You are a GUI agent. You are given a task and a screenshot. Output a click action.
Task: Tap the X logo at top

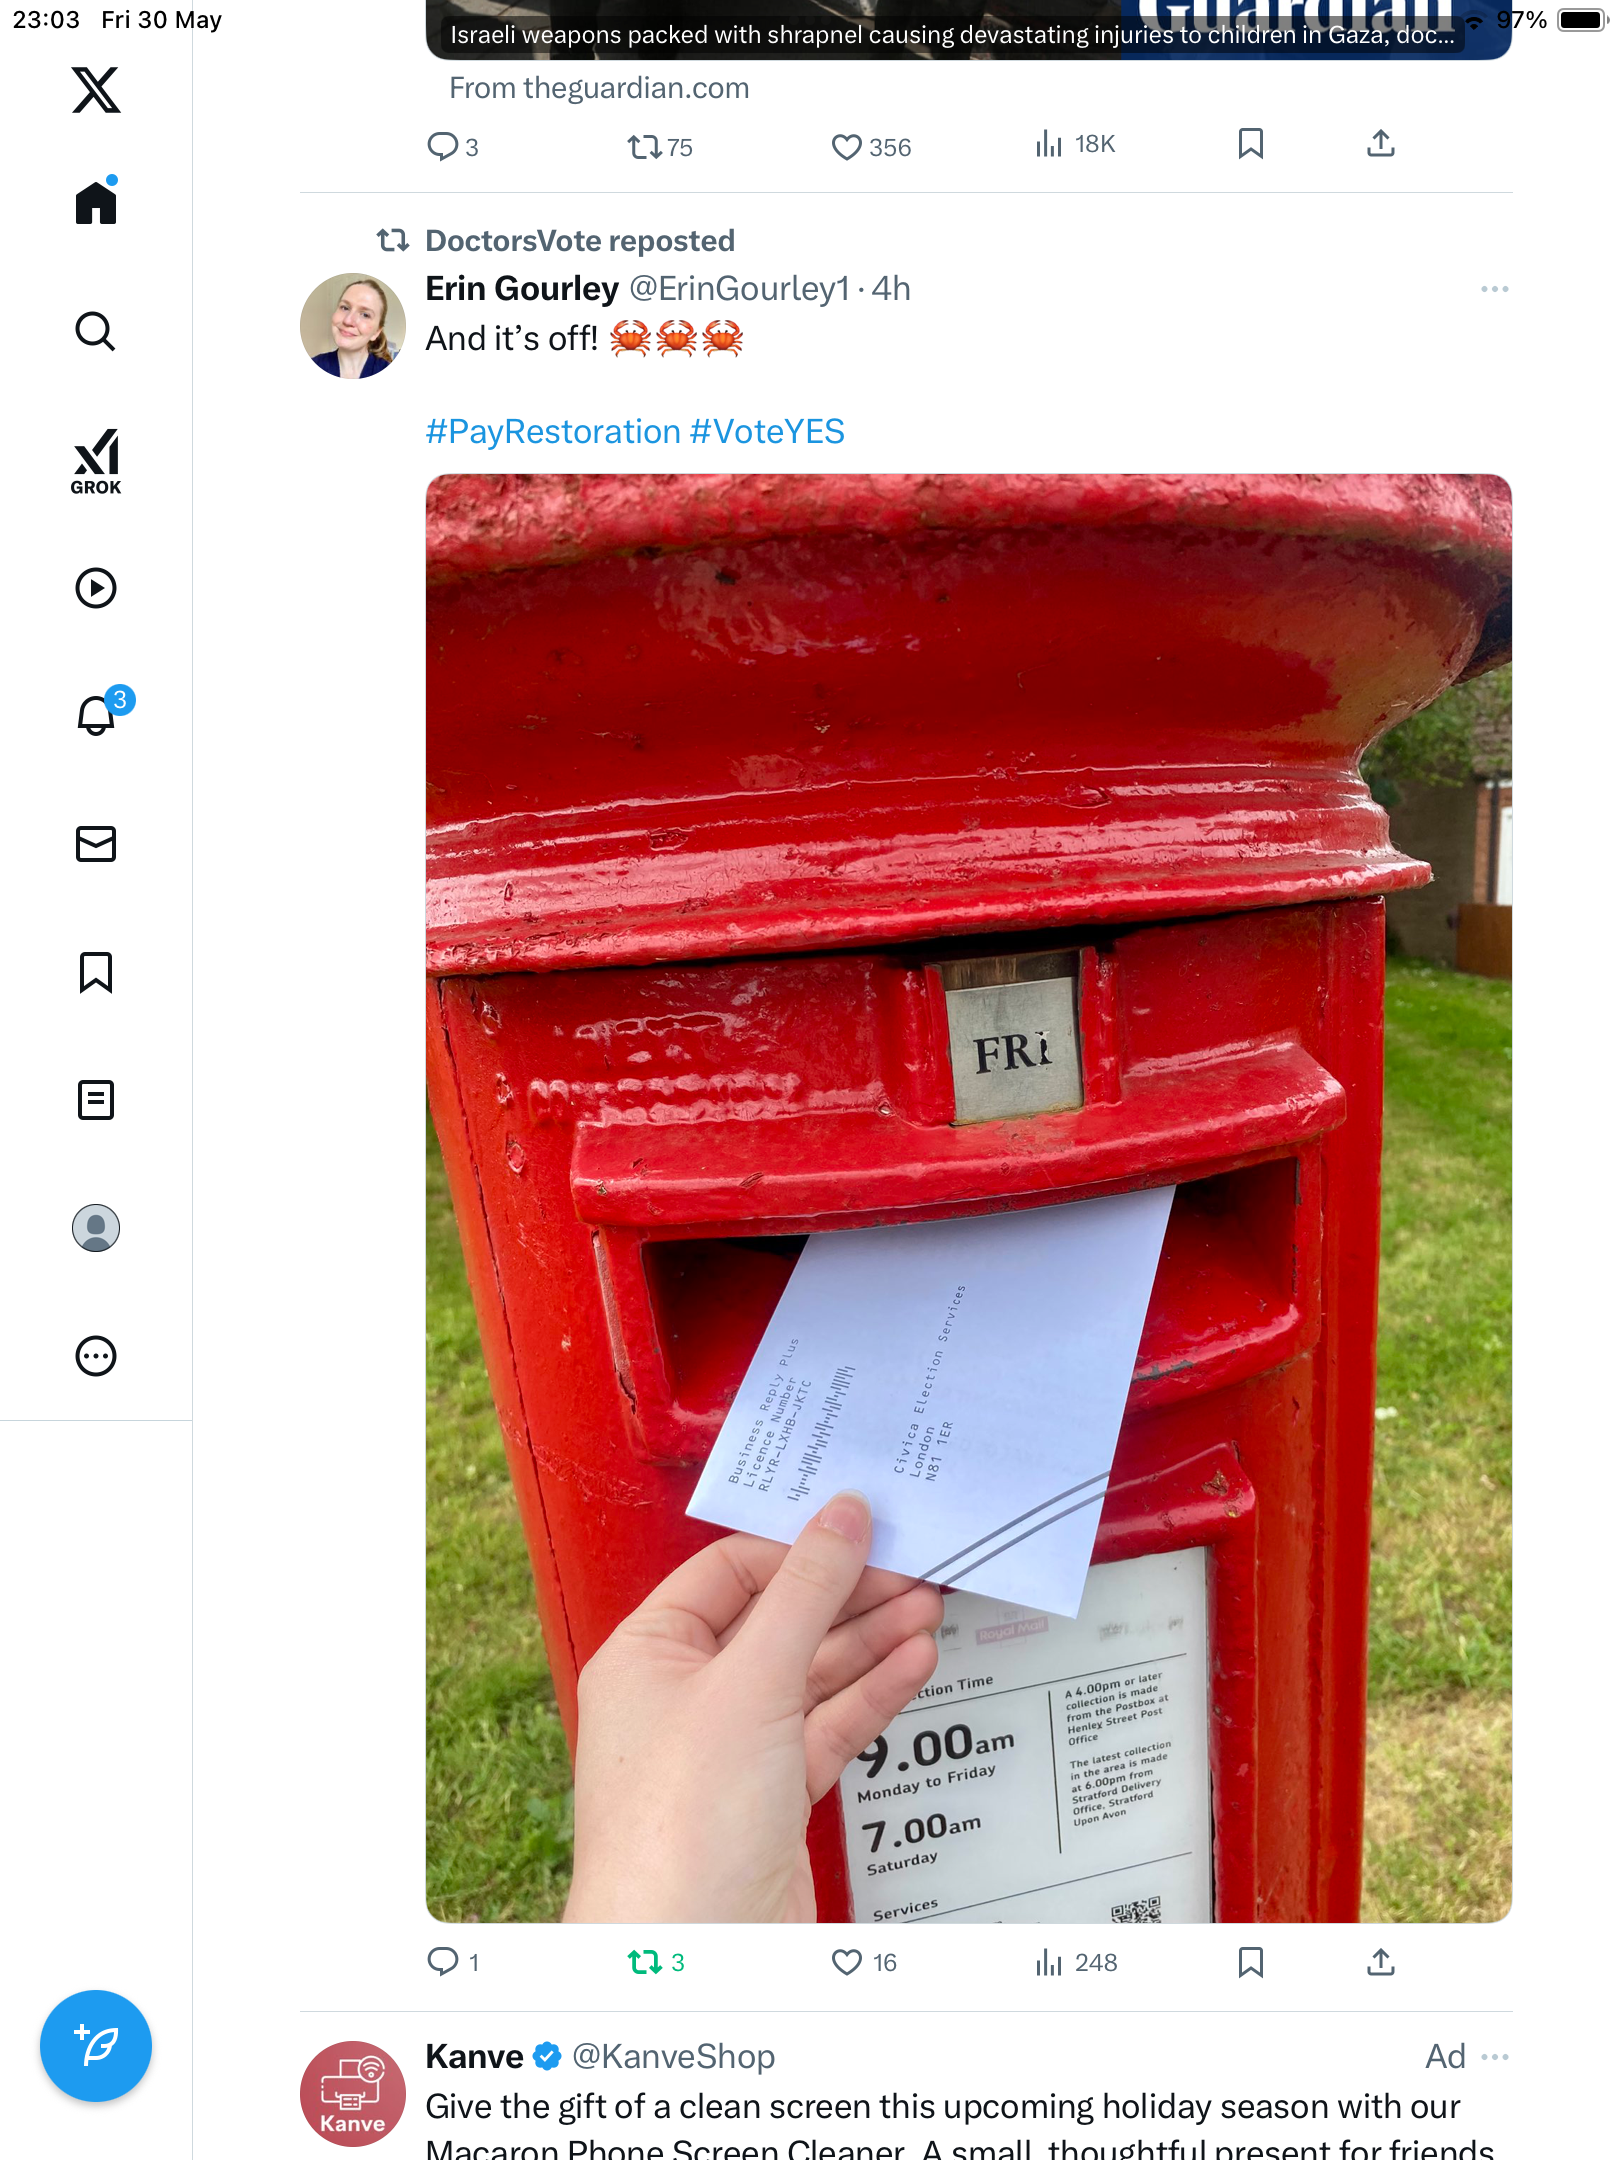tap(96, 90)
